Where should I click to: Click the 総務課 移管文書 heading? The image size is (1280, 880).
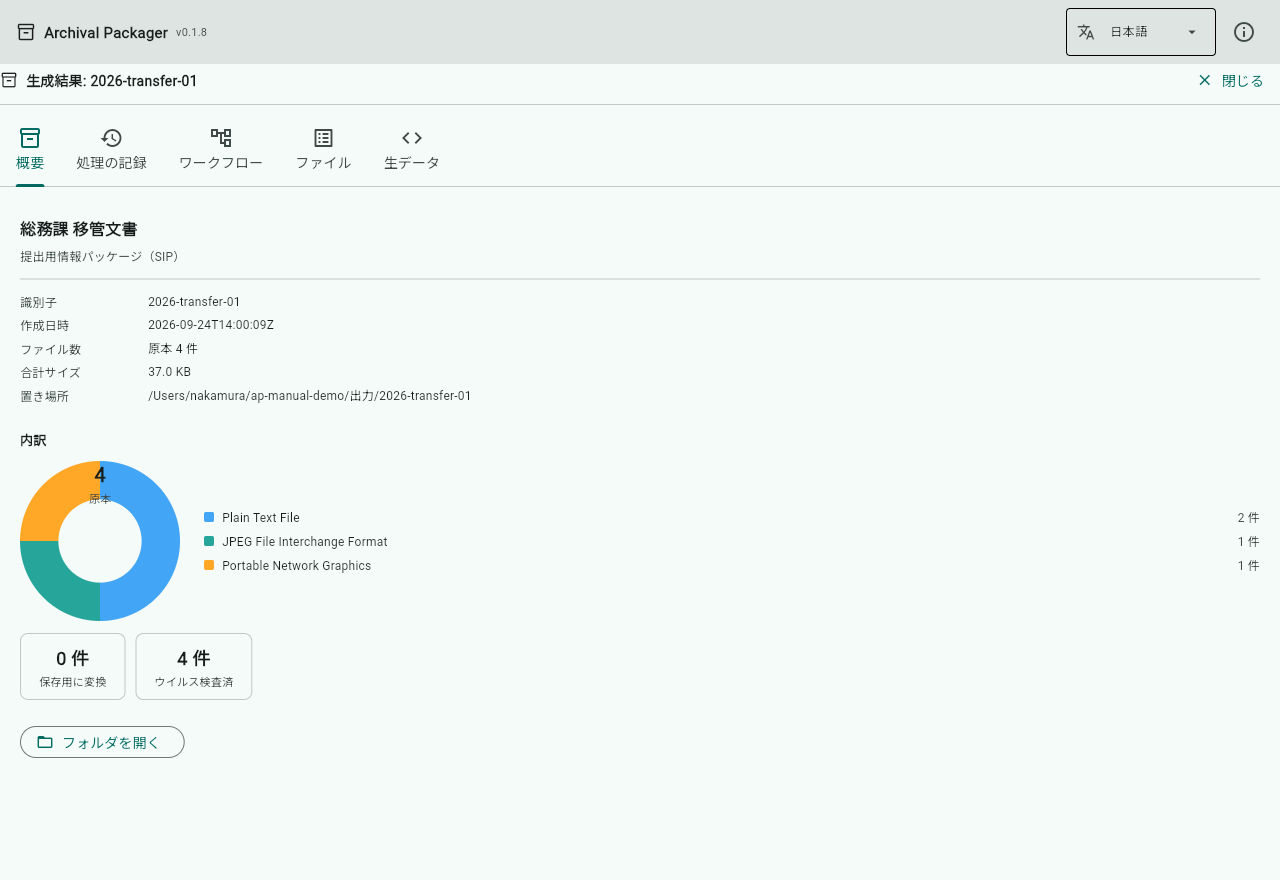tap(79, 229)
